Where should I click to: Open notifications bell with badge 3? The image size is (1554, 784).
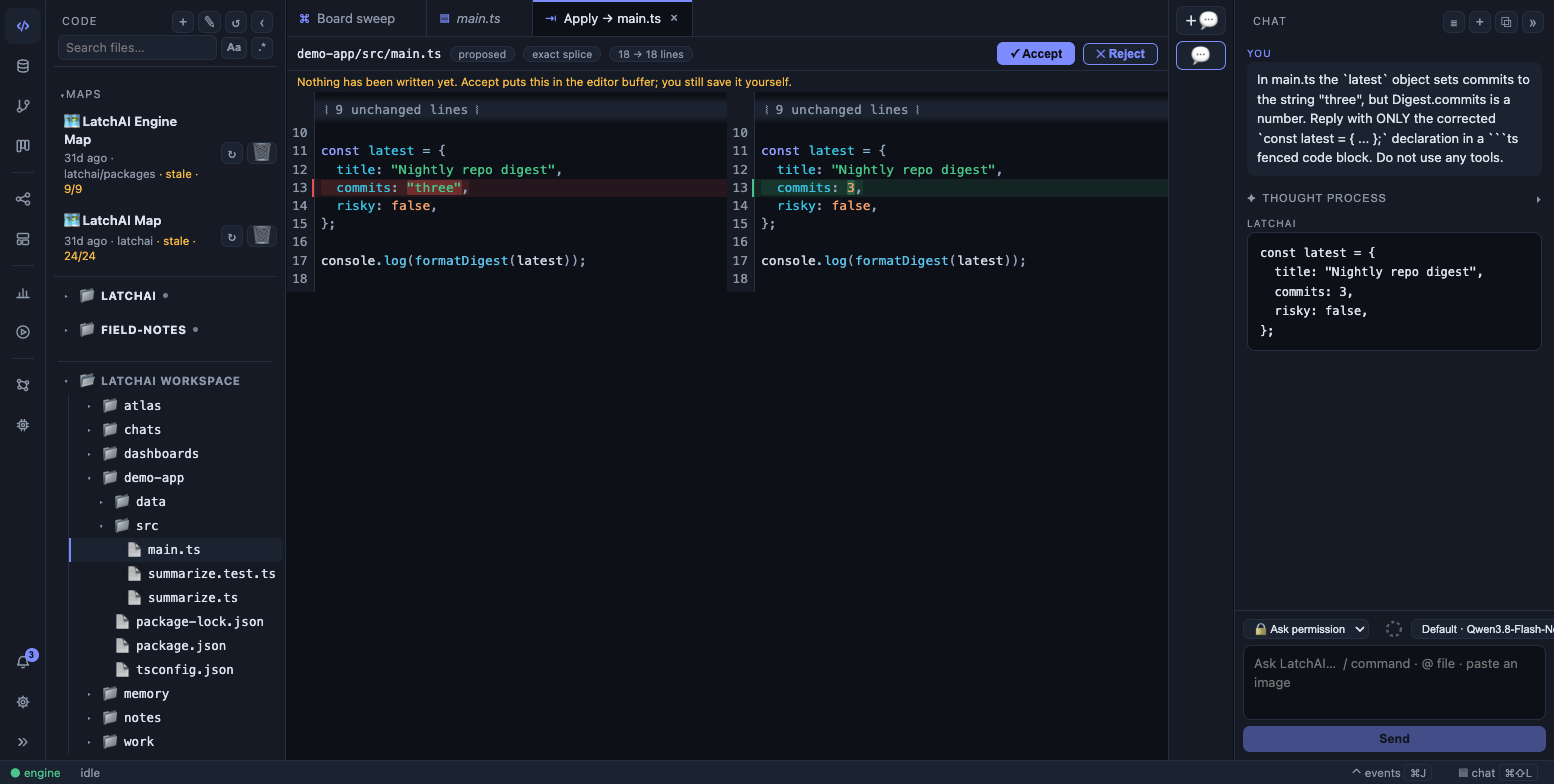[x=23, y=662]
